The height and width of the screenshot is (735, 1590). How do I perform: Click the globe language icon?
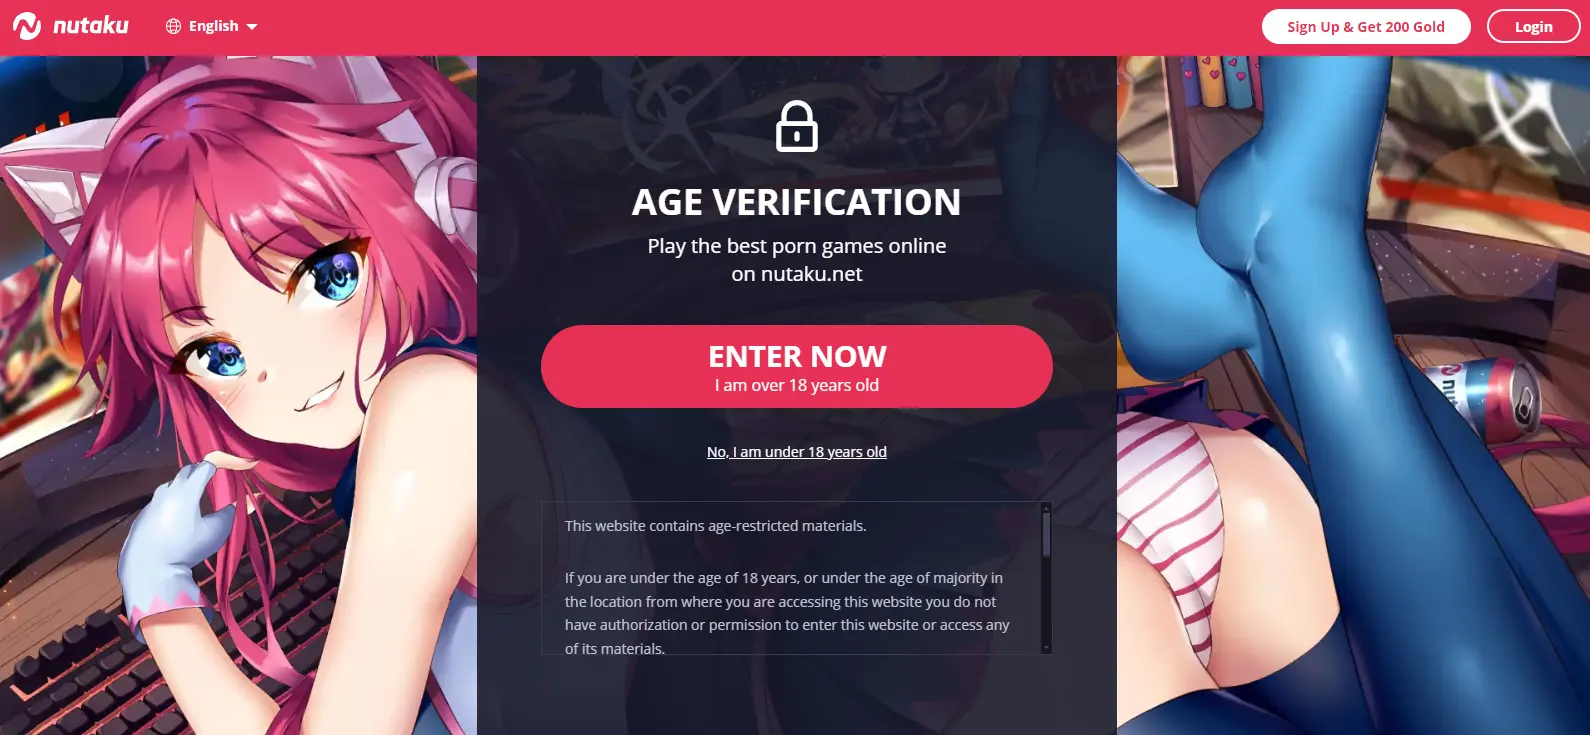[173, 27]
